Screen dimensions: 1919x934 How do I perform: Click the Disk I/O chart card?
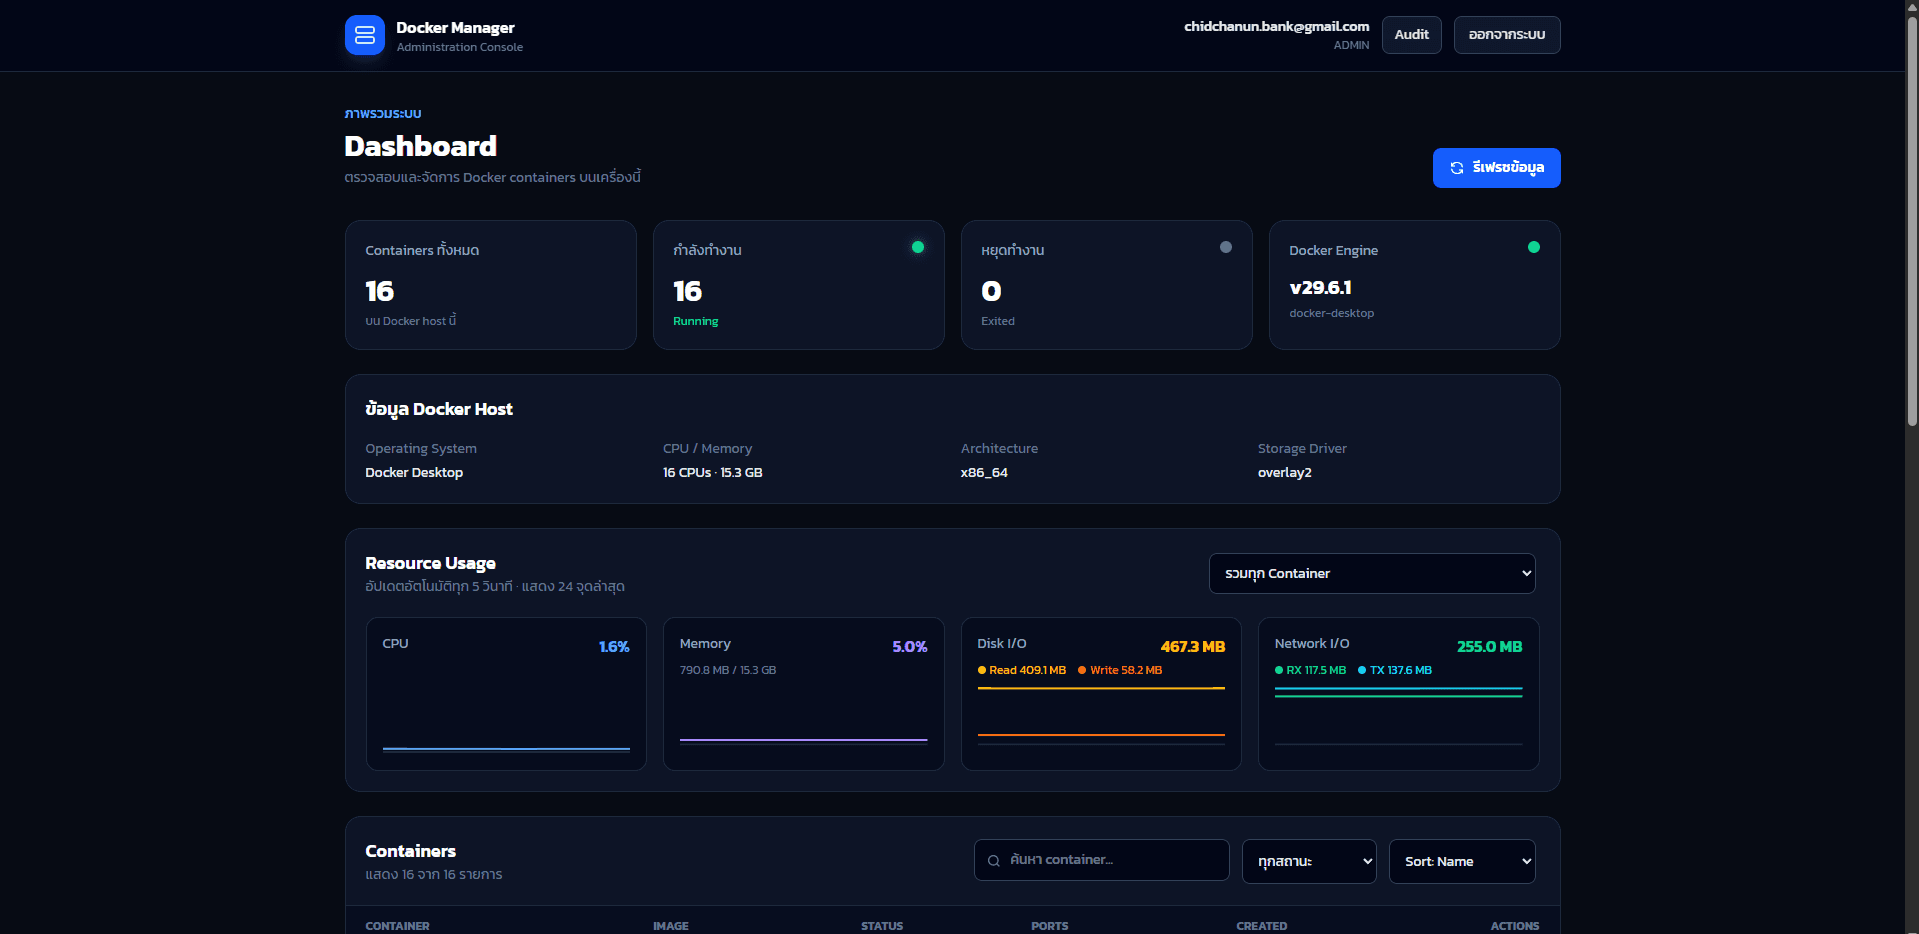click(x=1101, y=694)
